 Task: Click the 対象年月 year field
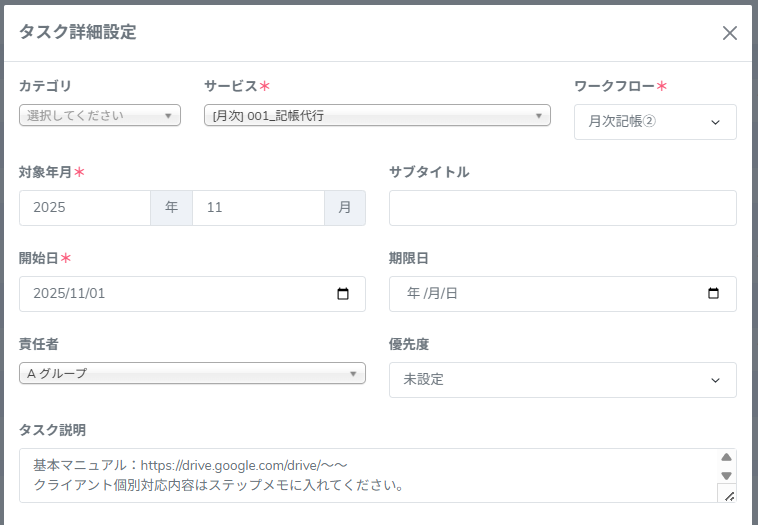[x=85, y=208]
